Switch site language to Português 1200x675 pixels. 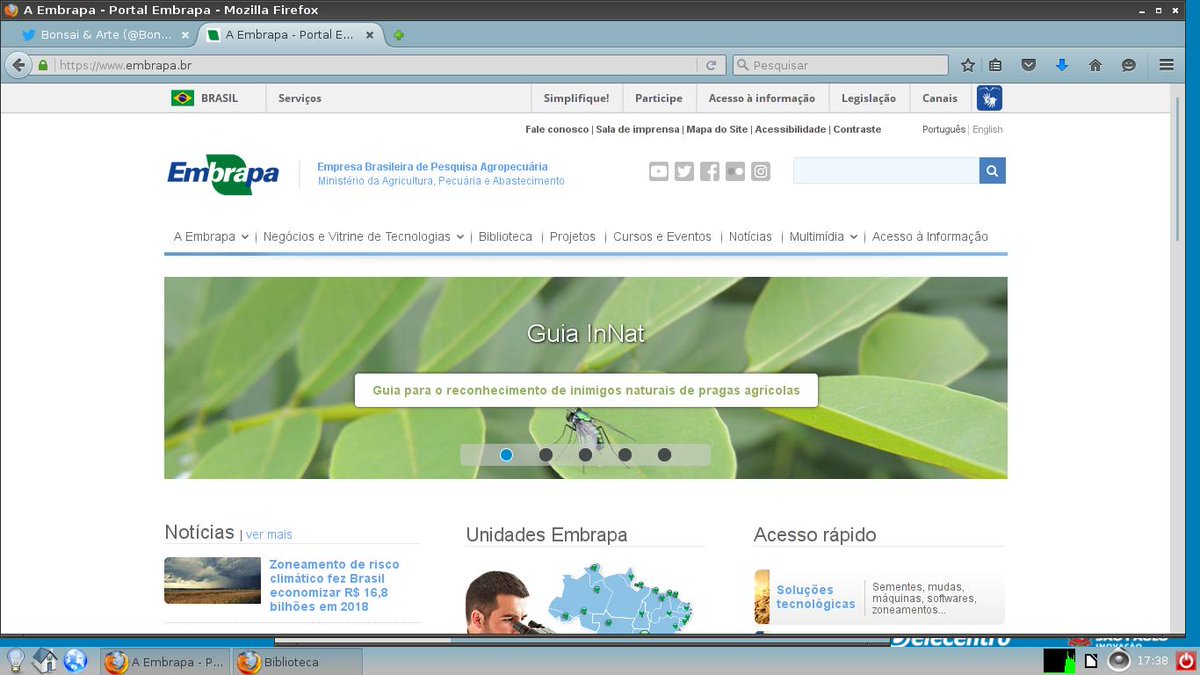point(944,129)
